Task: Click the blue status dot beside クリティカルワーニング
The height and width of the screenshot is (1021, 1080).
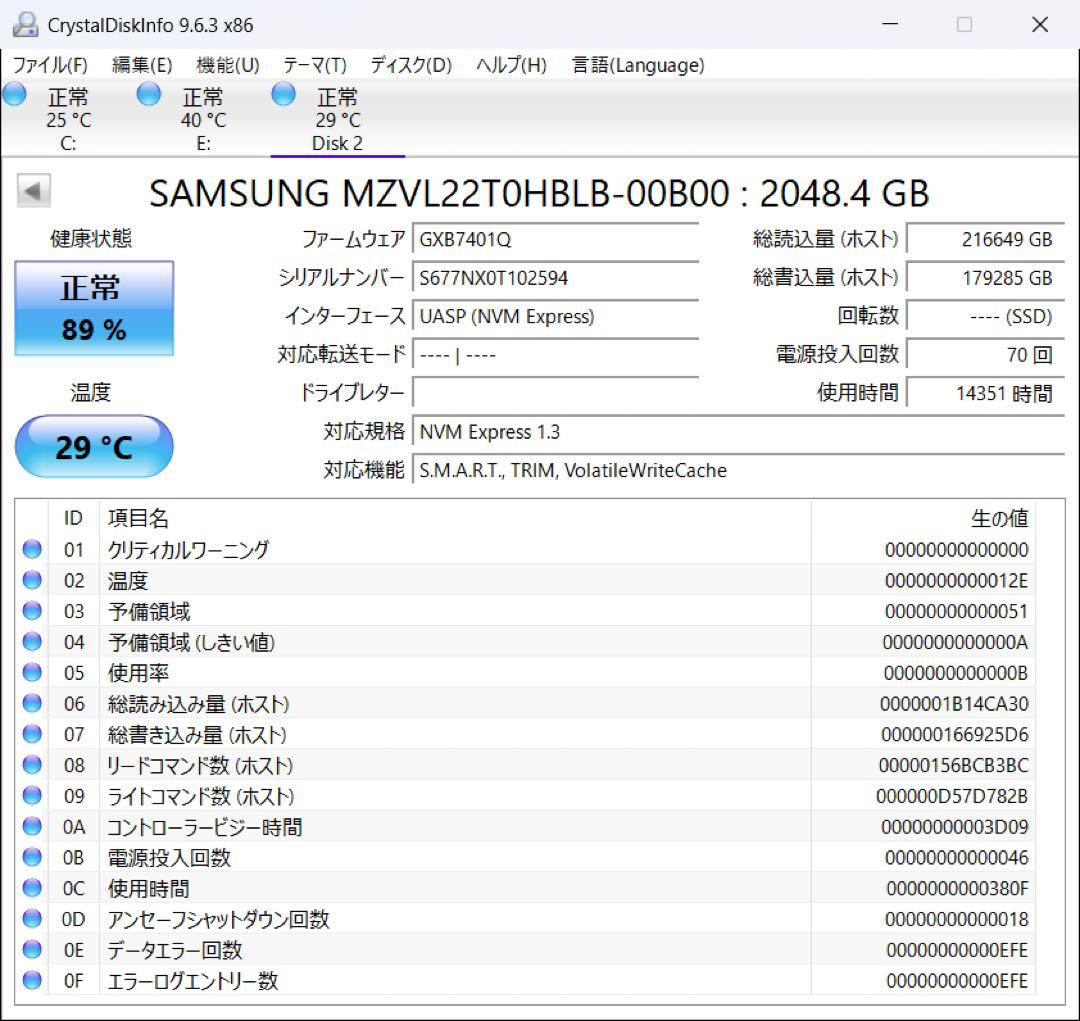Action: click(x=31, y=548)
